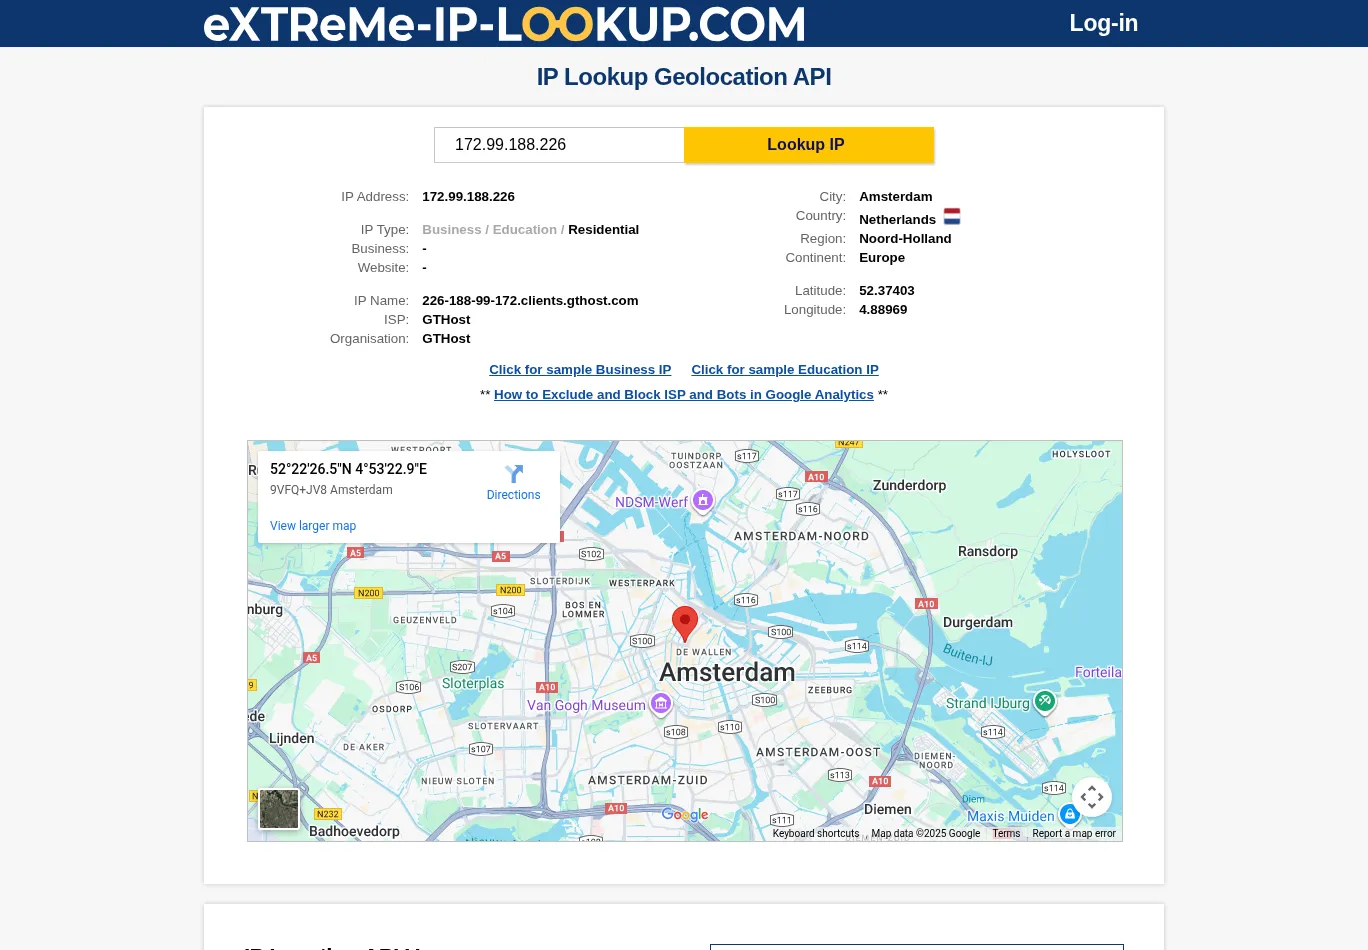This screenshot has width=1368, height=950.
Task: Click the Netherlands flag icon
Action: [x=952, y=217]
